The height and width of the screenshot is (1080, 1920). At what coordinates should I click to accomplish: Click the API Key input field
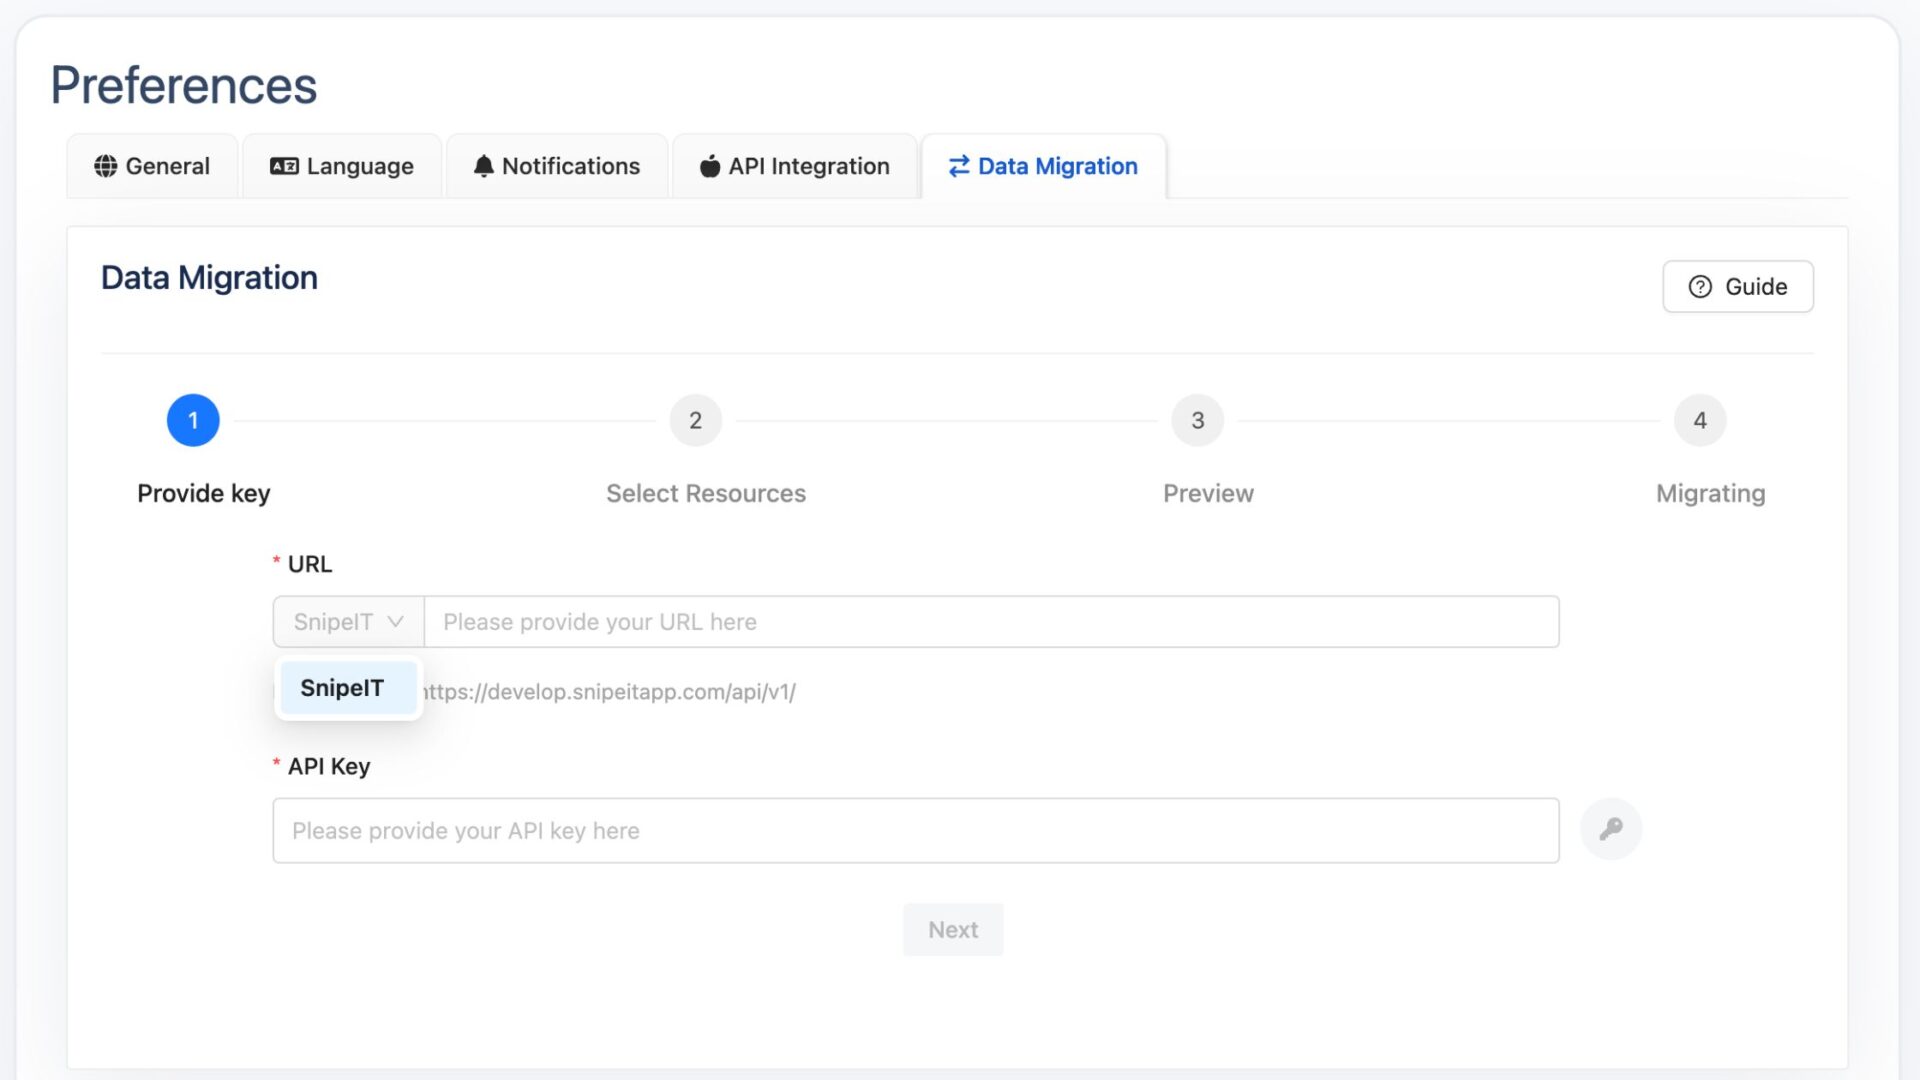click(x=915, y=829)
